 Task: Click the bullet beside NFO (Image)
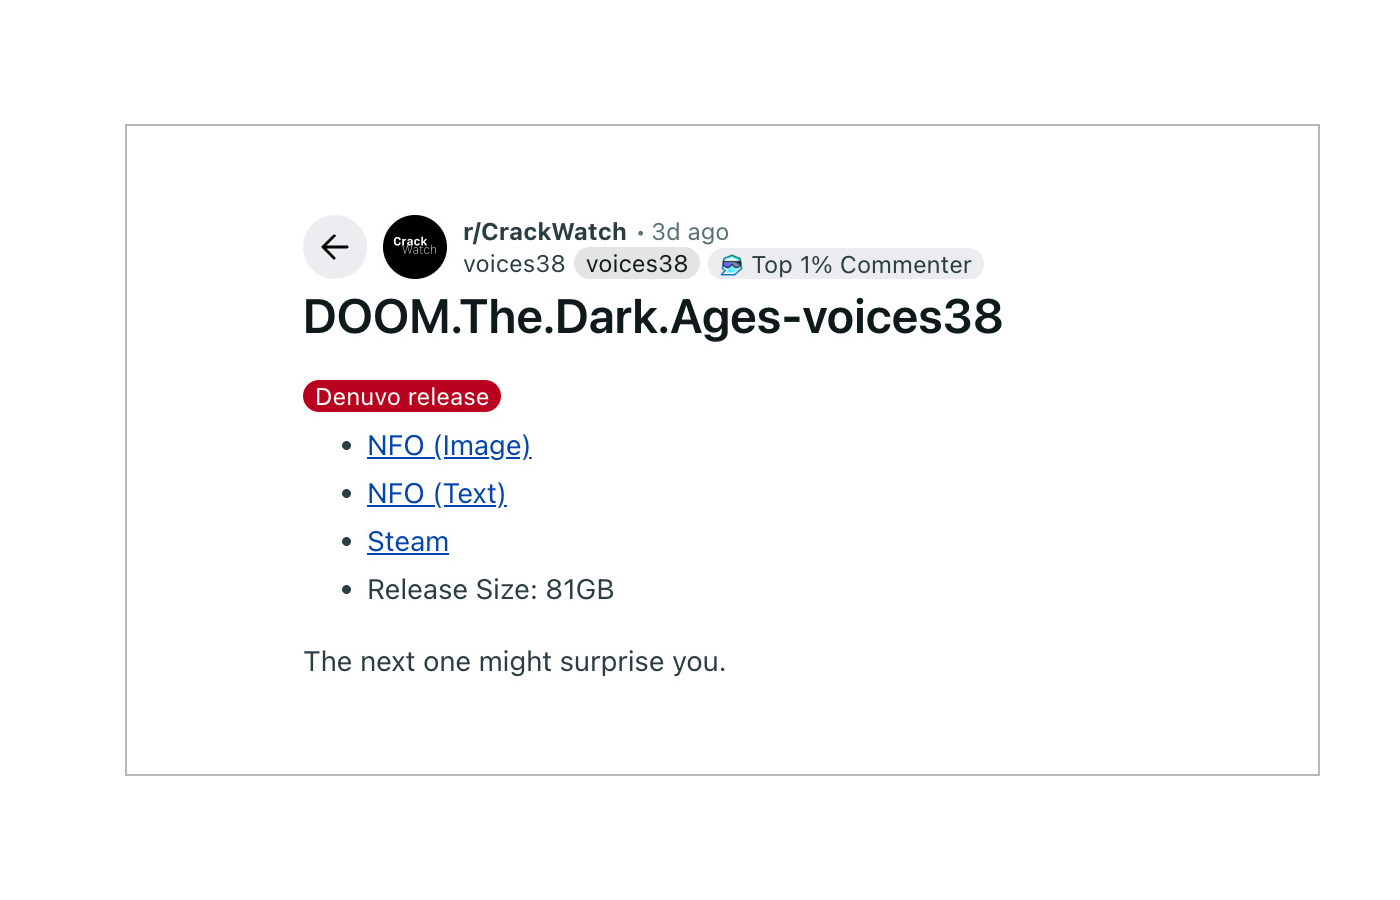[x=347, y=446]
